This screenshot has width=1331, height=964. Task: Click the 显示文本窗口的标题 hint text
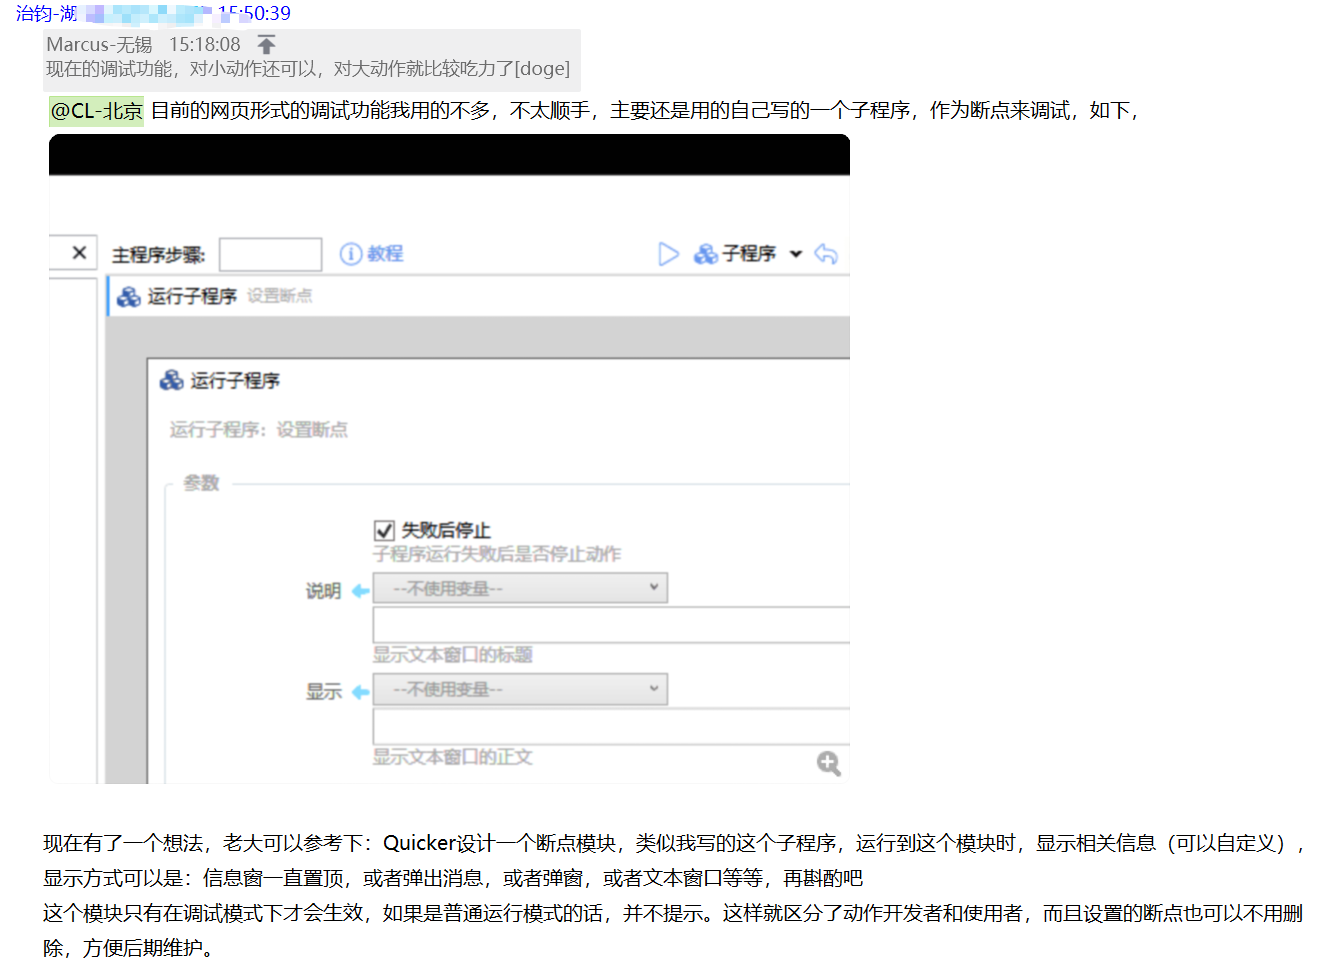[452, 655]
